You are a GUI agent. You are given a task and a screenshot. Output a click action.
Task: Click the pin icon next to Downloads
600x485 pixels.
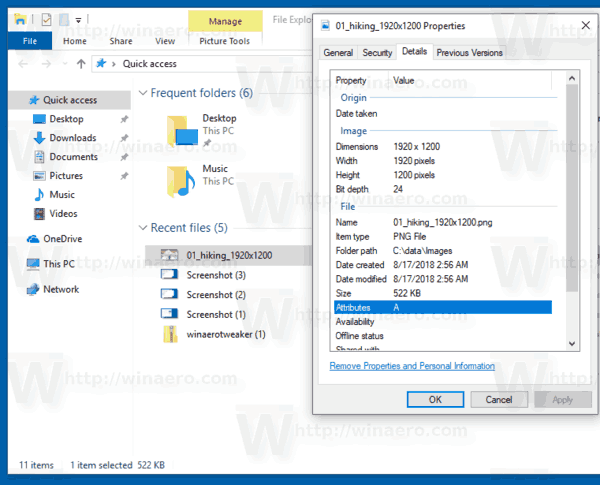point(124,138)
